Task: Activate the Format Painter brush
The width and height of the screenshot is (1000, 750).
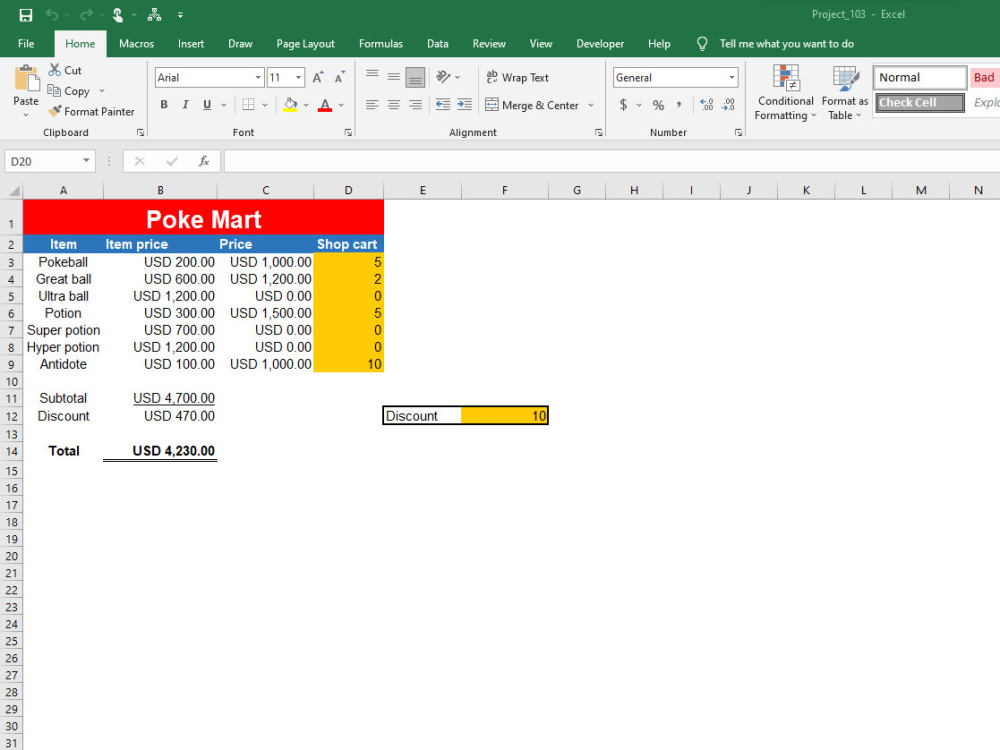Action: click(x=55, y=111)
